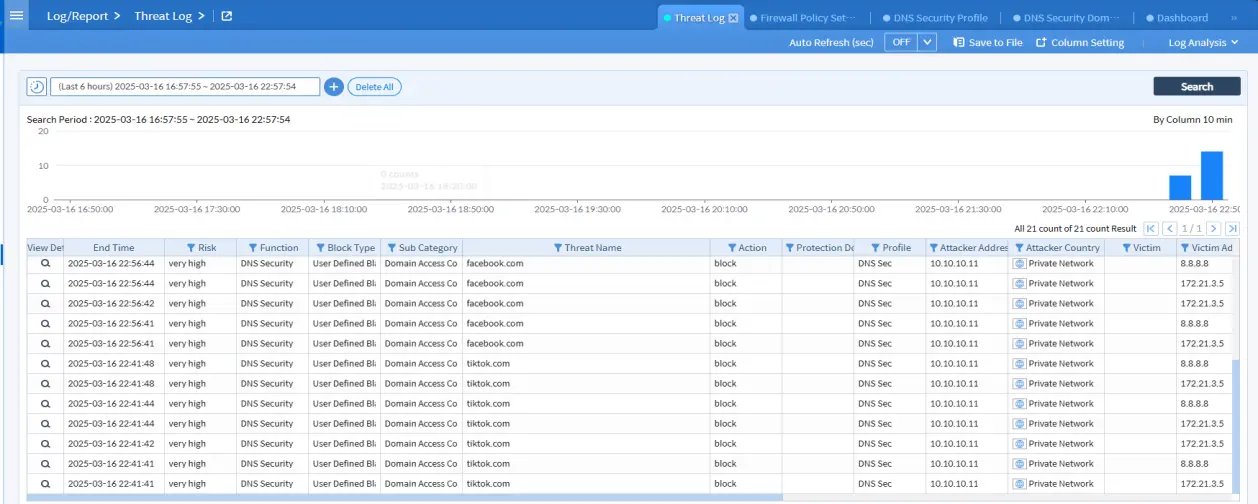View details of 22:41:42 tiktok.com log
The height and width of the screenshot is (504, 1258).
coord(45,444)
